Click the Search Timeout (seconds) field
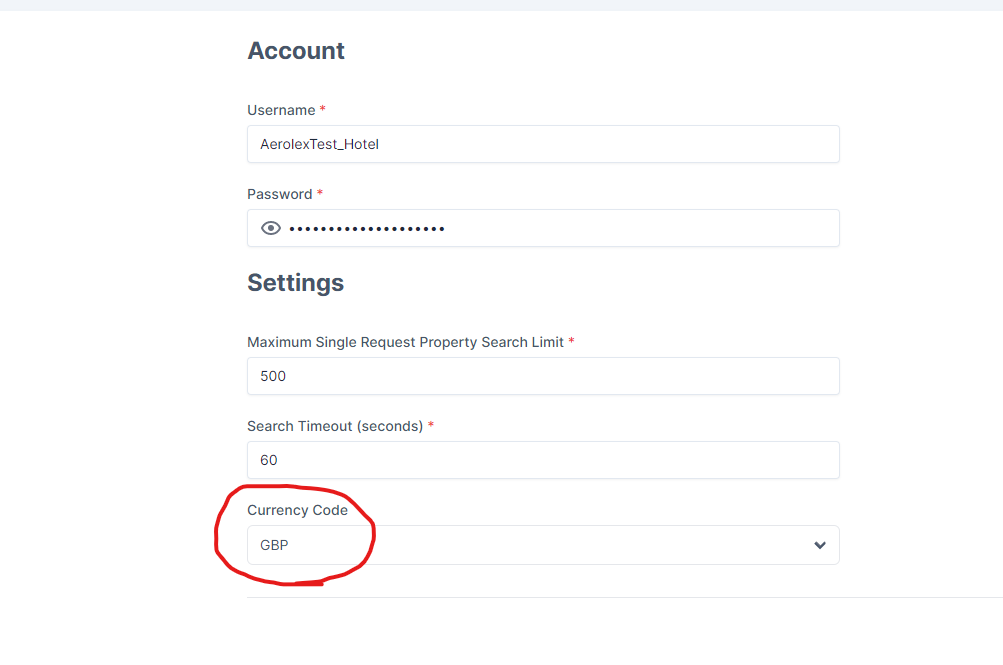Viewport: 1003px width, 665px height. pyautogui.click(x=543, y=460)
